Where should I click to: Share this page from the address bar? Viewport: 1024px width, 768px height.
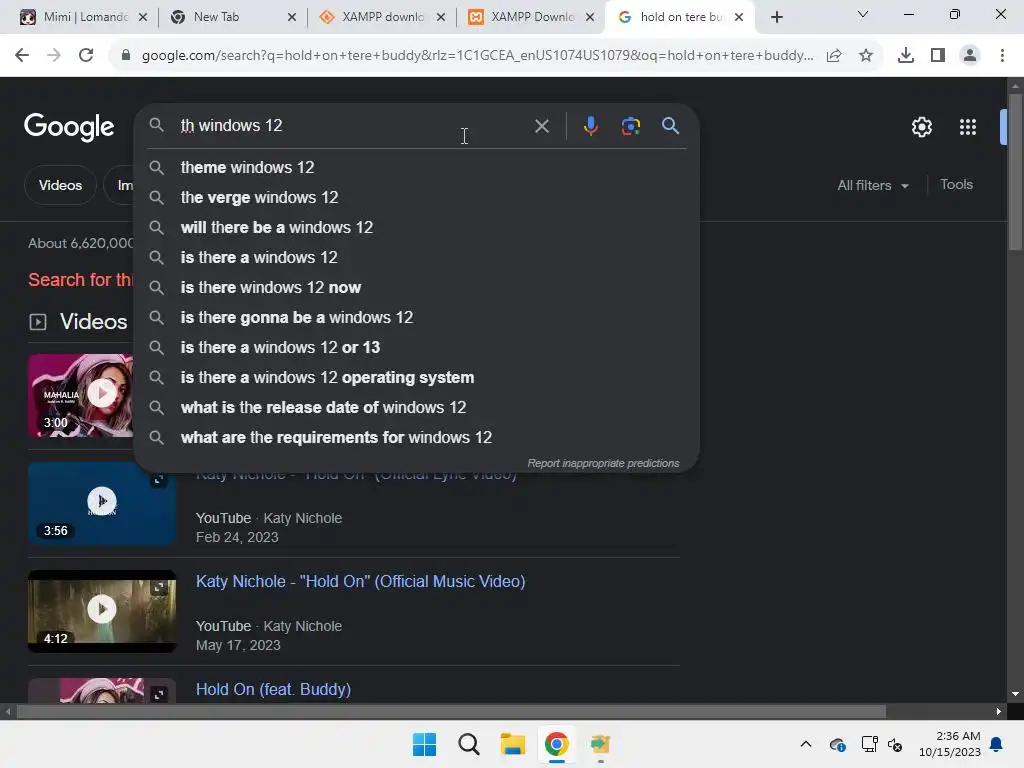tap(834, 56)
